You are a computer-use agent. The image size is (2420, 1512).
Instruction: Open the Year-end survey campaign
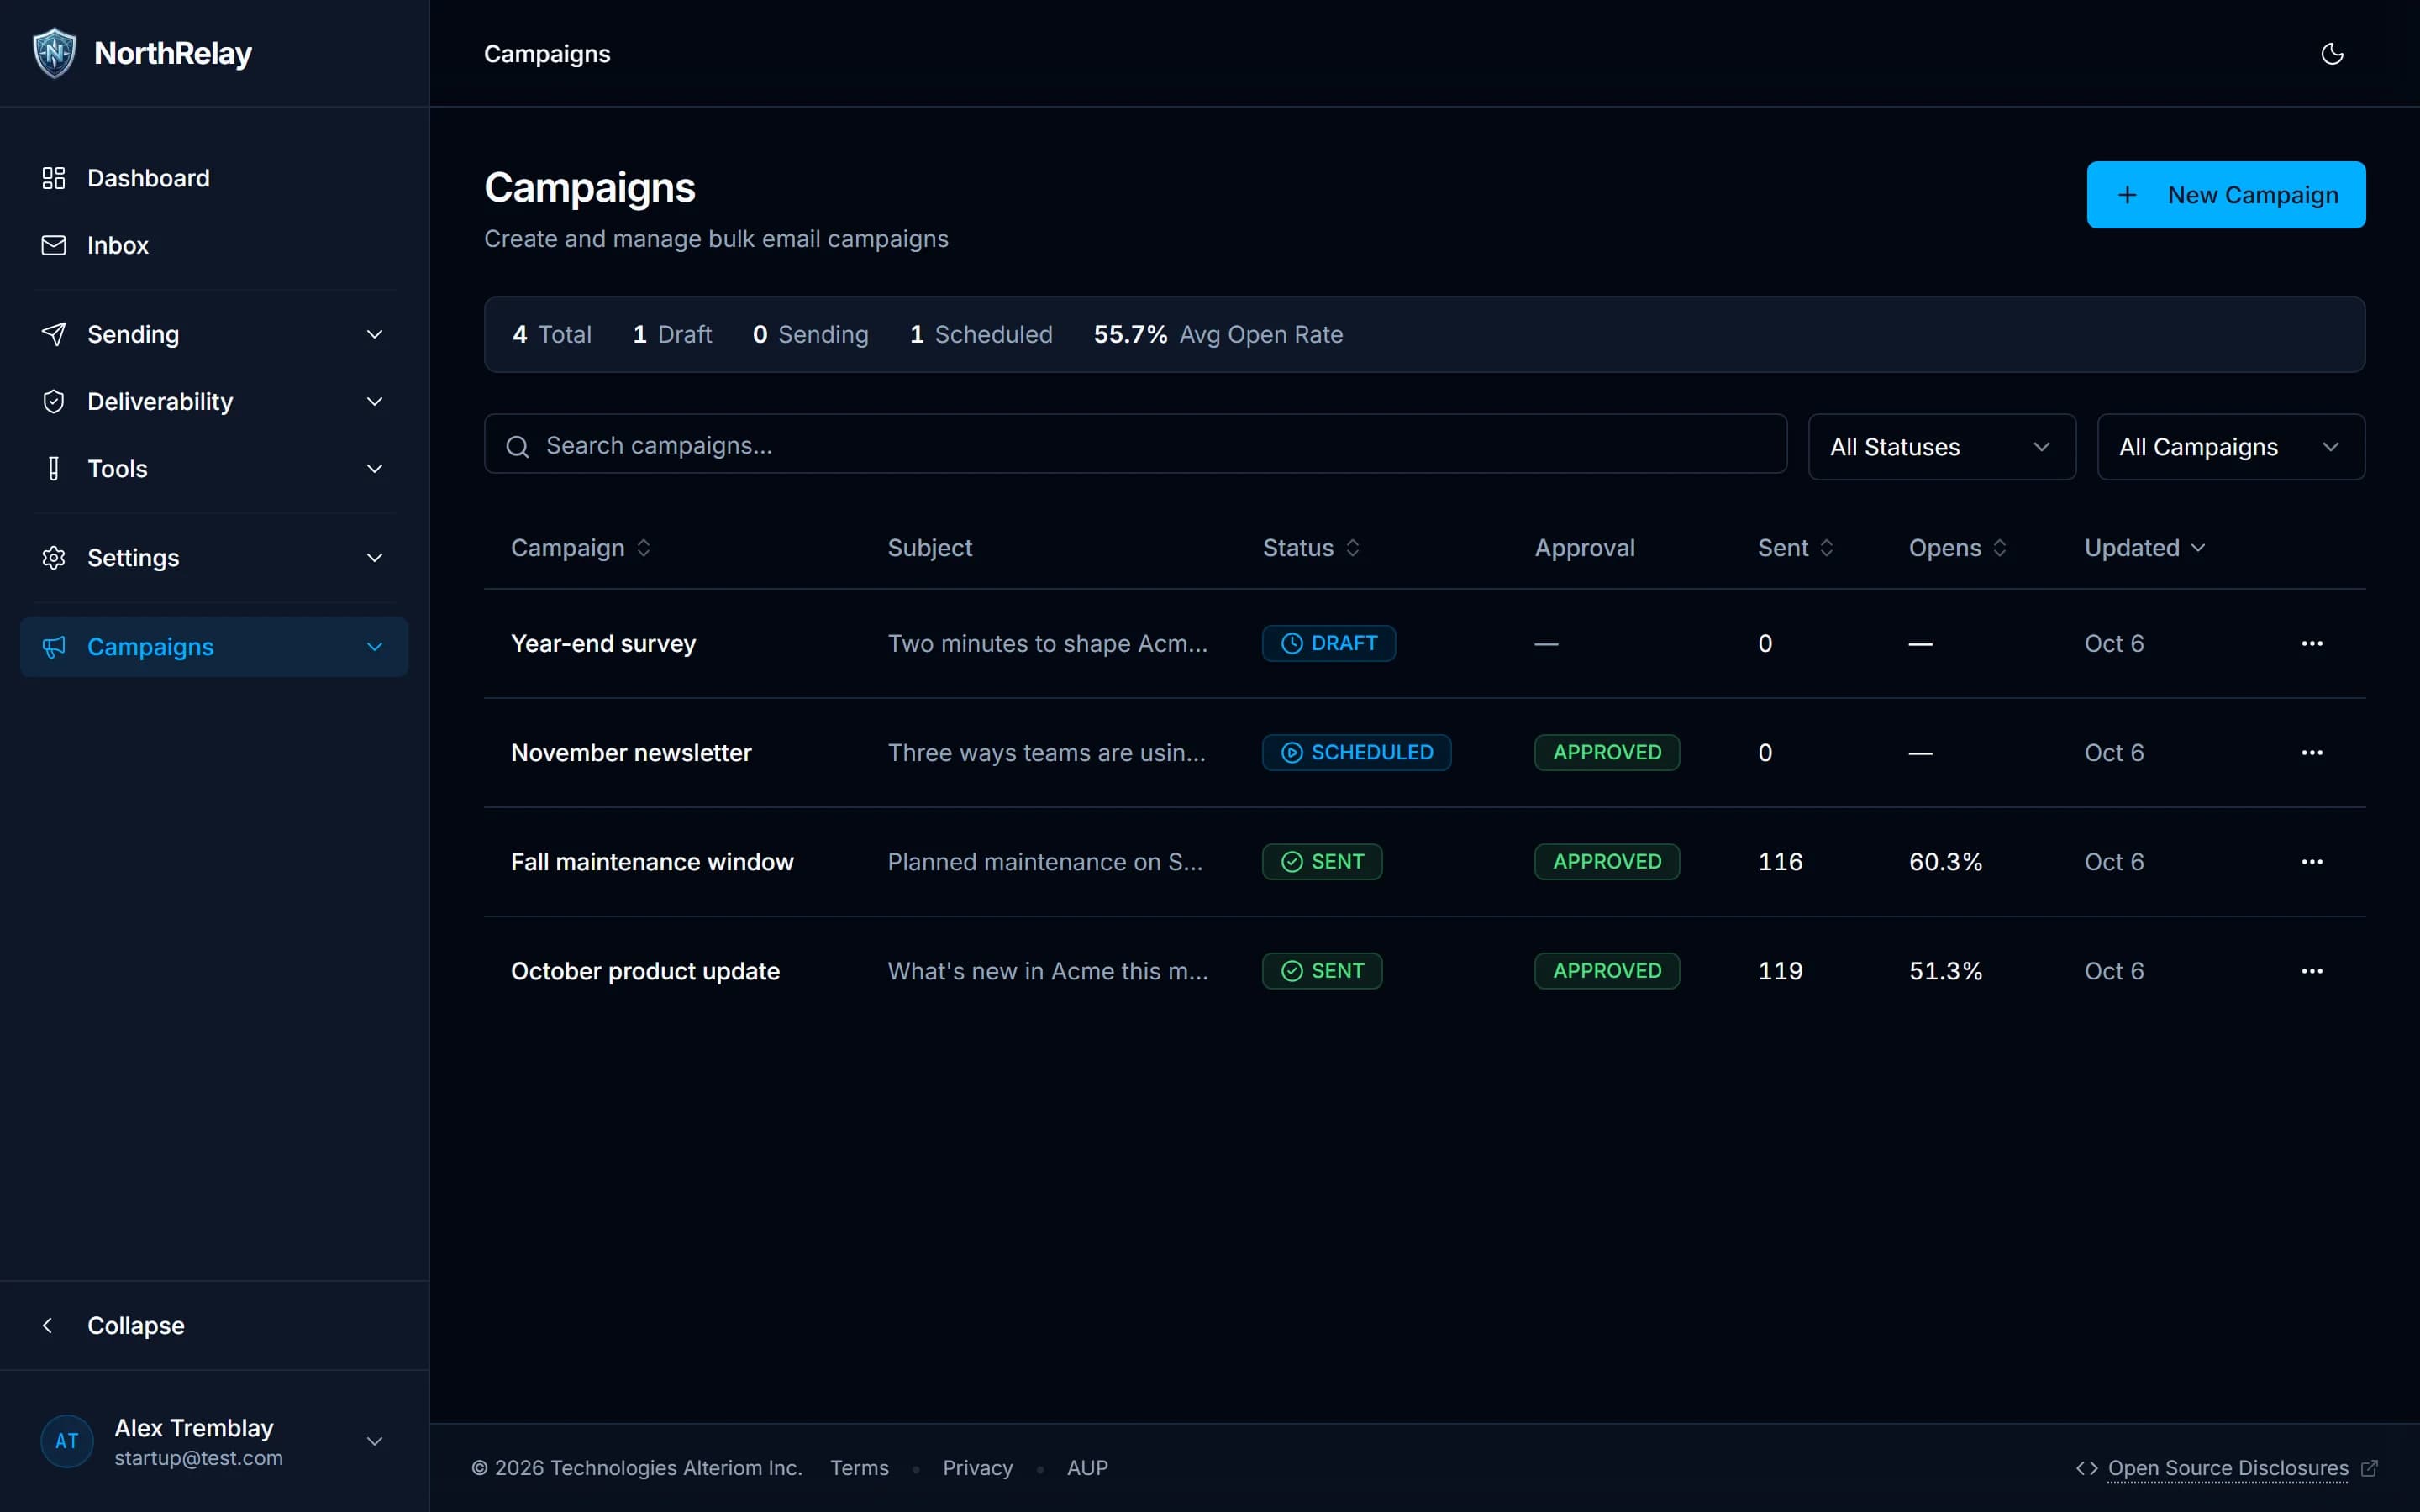[603, 643]
